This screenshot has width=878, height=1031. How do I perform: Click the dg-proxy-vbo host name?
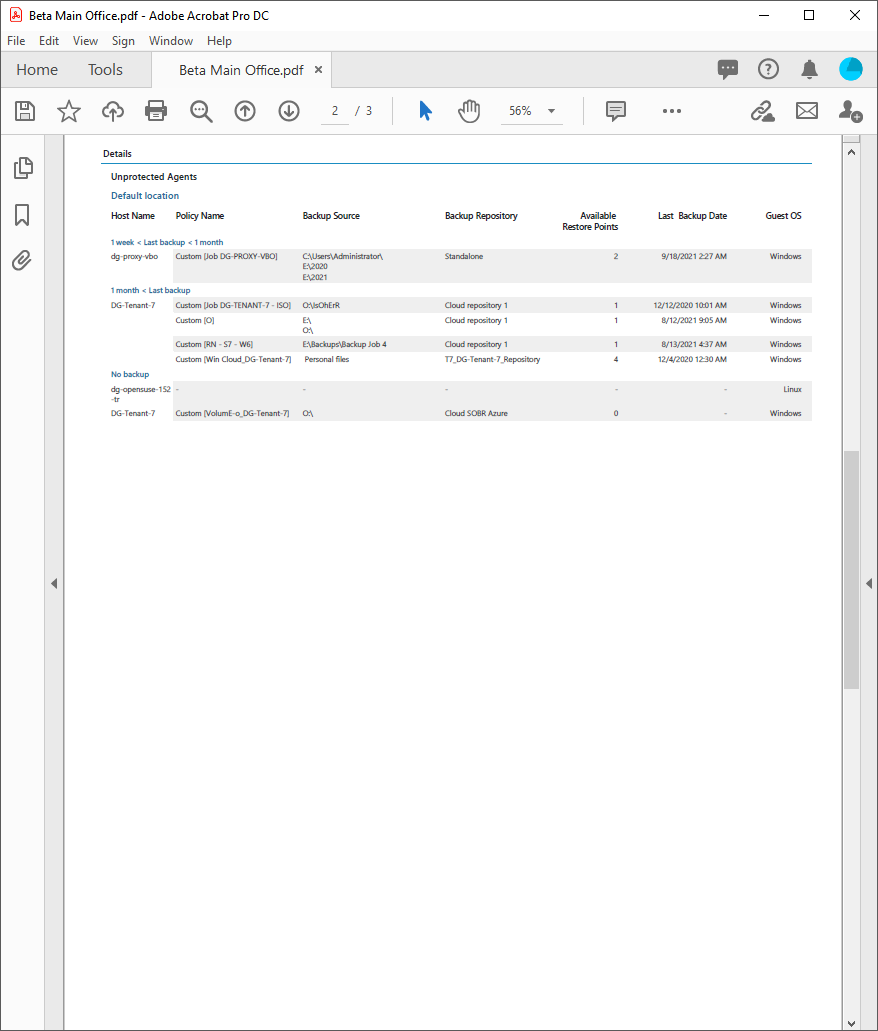[134, 256]
